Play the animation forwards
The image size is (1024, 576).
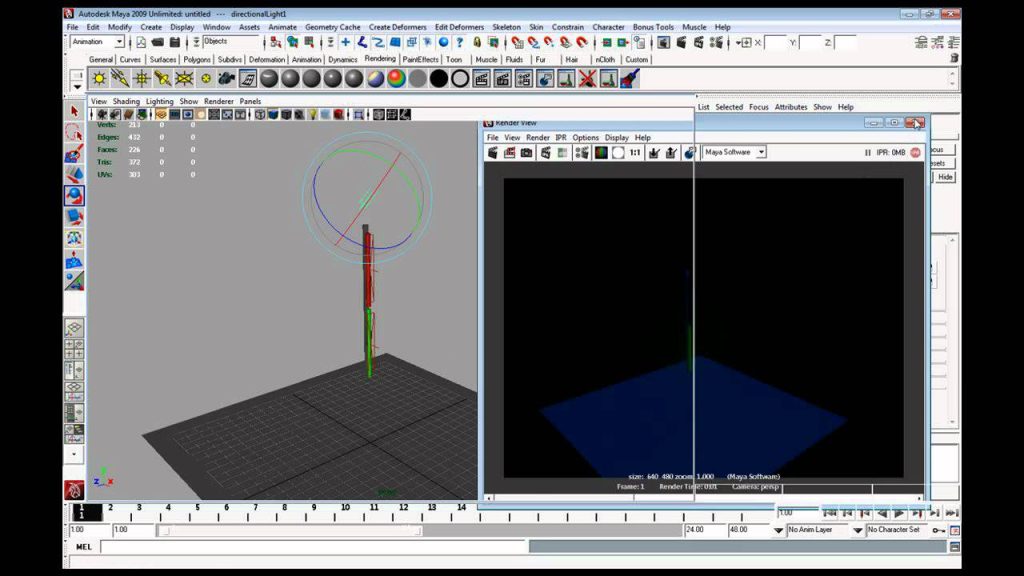coord(899,513)
